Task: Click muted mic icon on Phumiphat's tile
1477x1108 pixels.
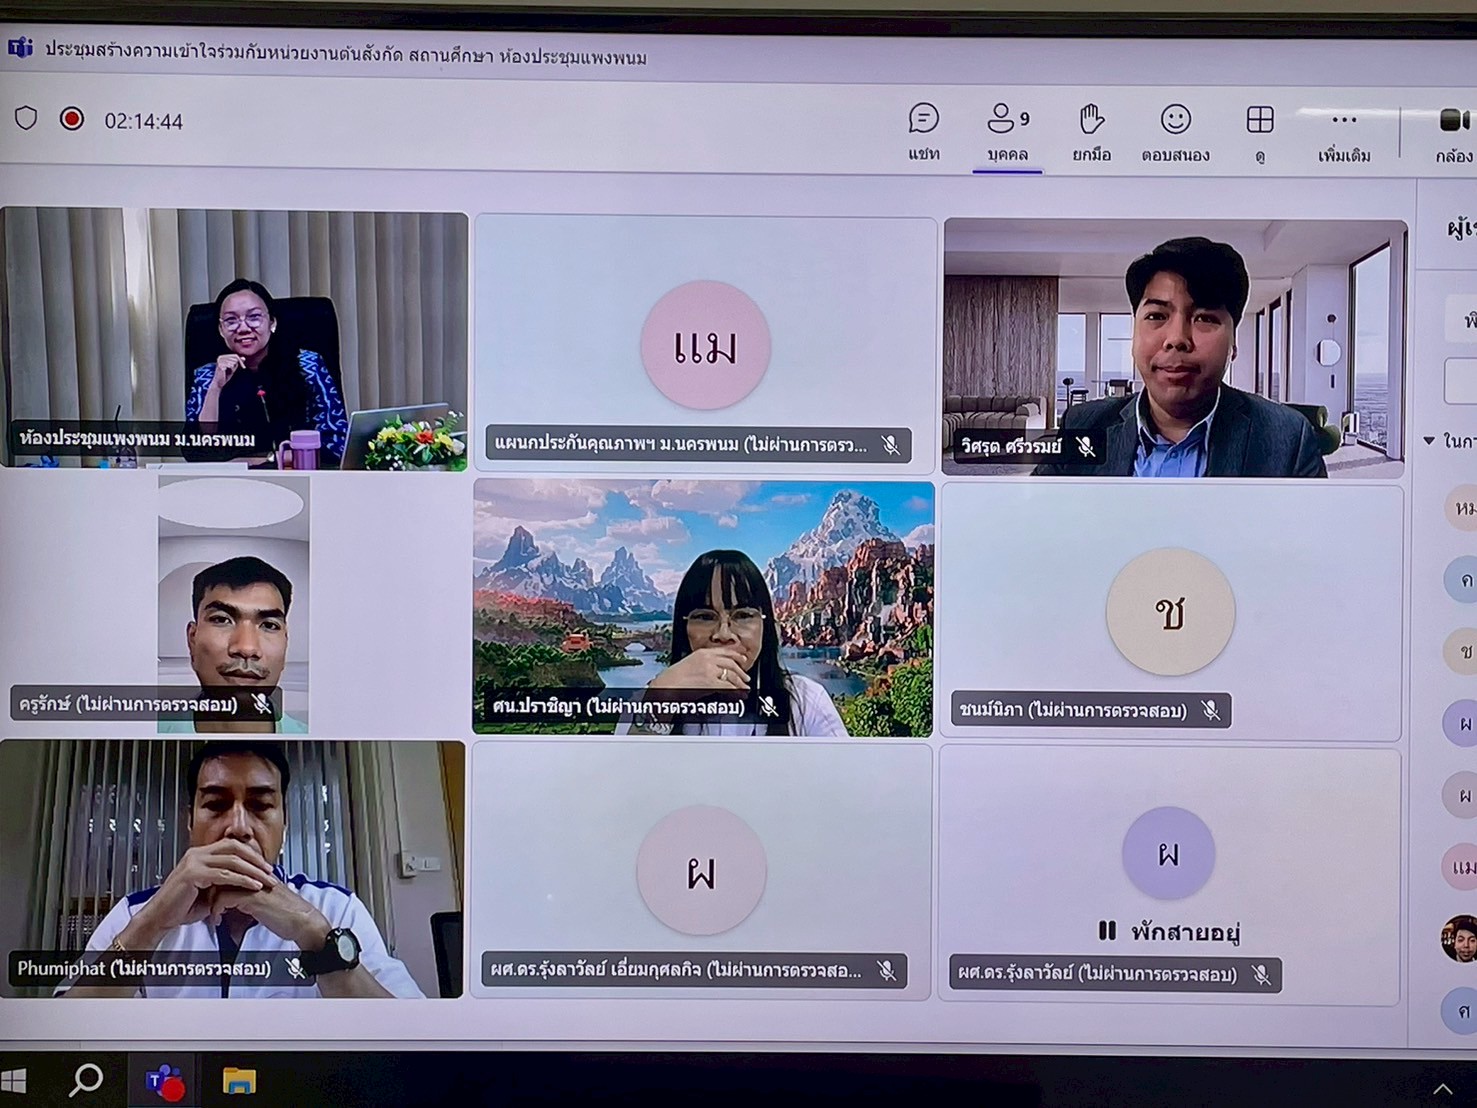Action: pos(295,968)
